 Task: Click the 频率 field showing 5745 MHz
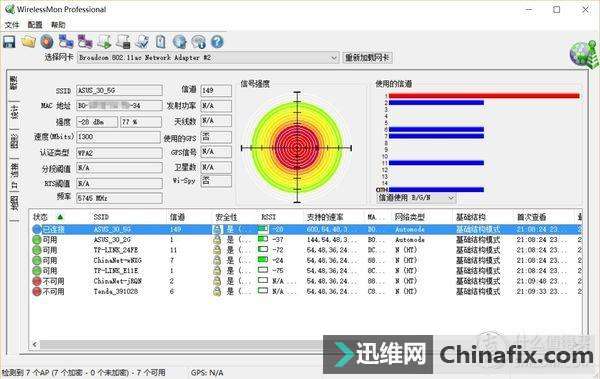pos(119,198)
